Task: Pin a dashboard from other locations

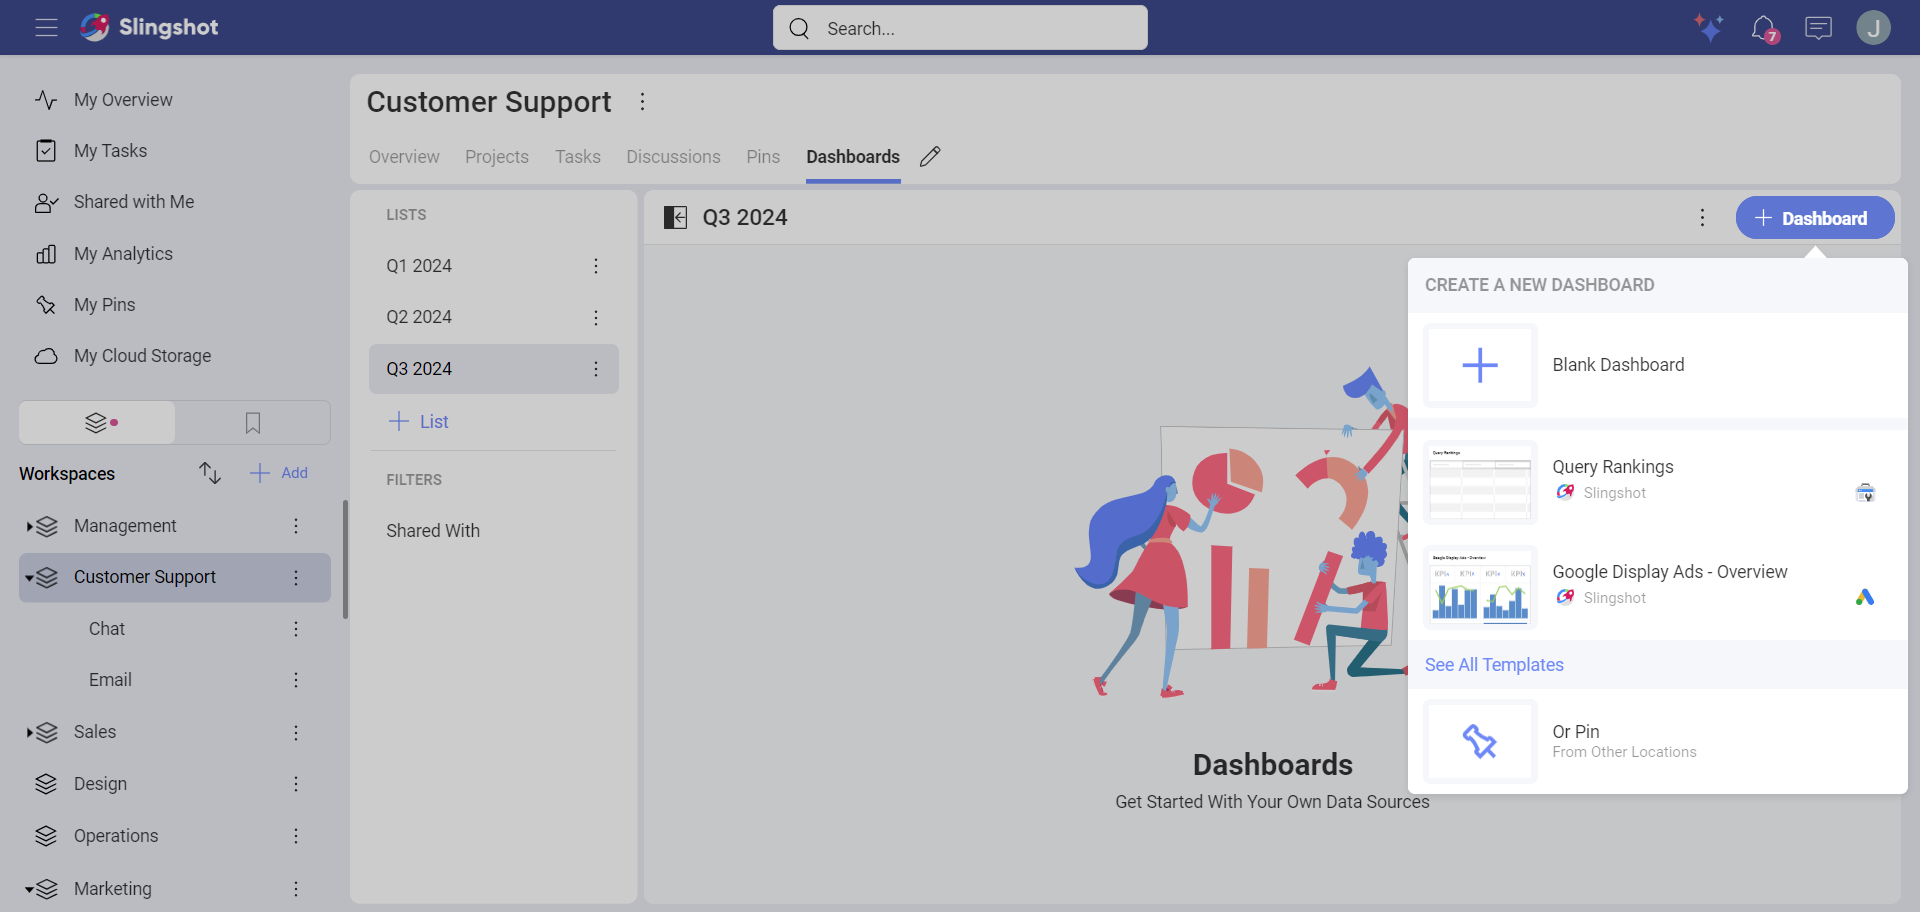Action: pyautogui.click(x=1657, y=741)
